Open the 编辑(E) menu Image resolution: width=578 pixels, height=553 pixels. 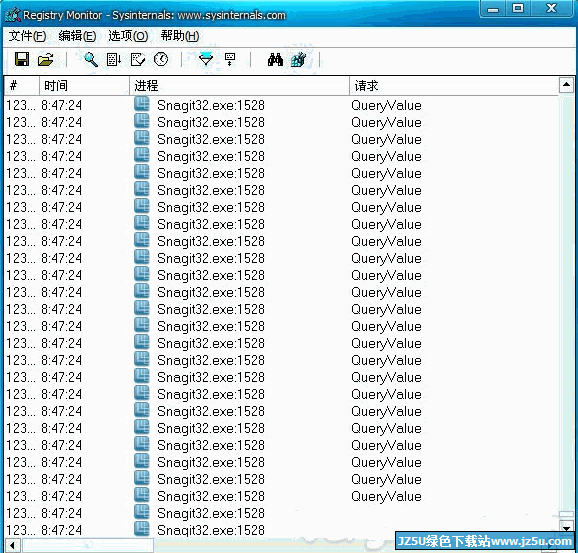[77, 36]
